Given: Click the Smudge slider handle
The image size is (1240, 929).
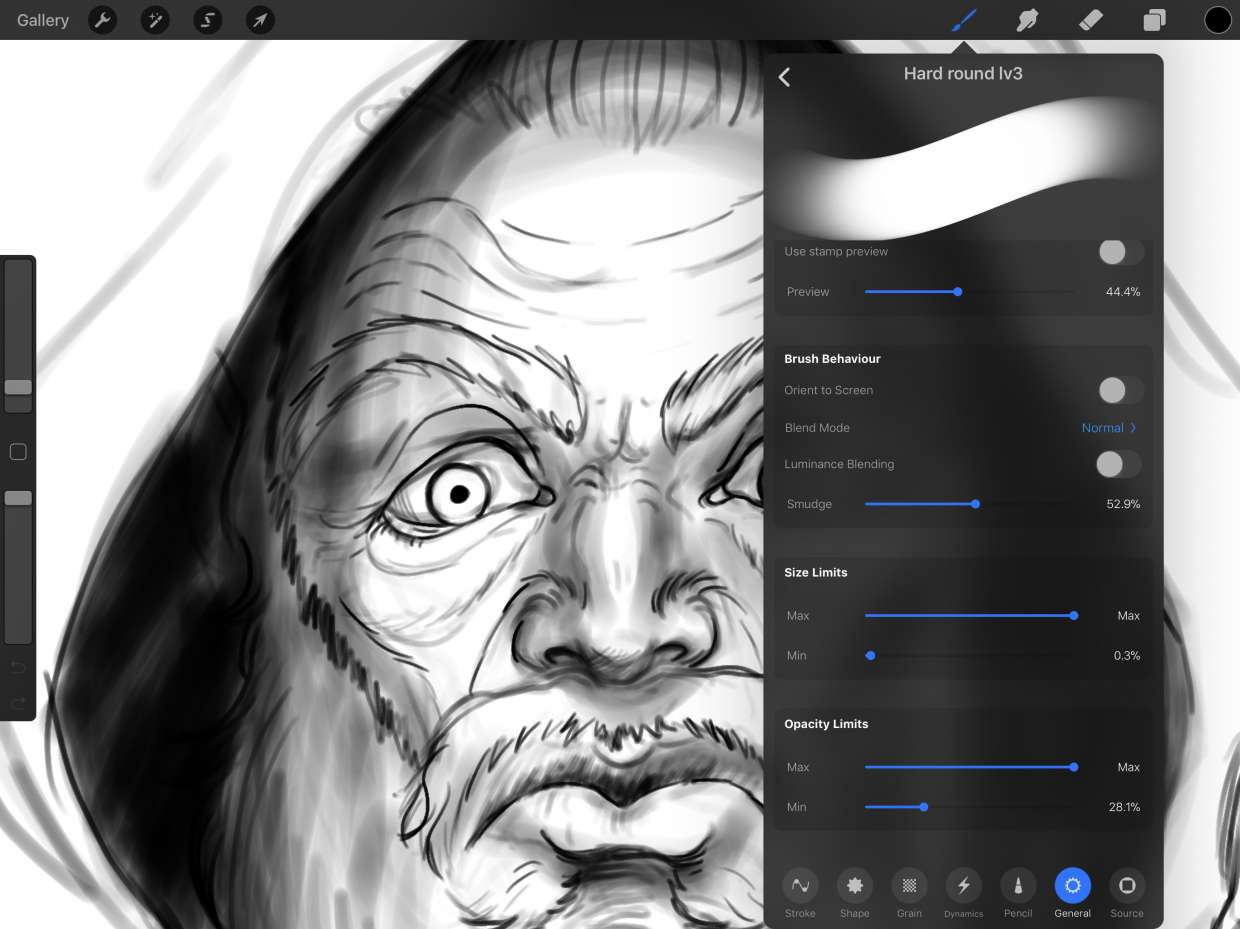Looking at the screenshot, I should (x=975, y=504).
